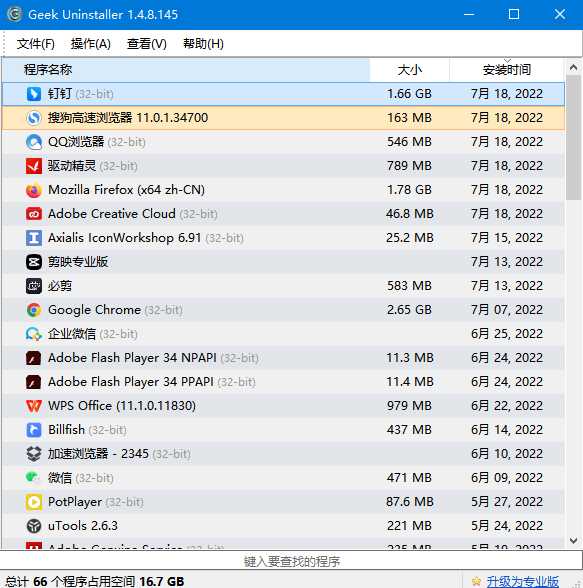Click the 企业微信 icon
583x588 pixels.
point(34,334)
